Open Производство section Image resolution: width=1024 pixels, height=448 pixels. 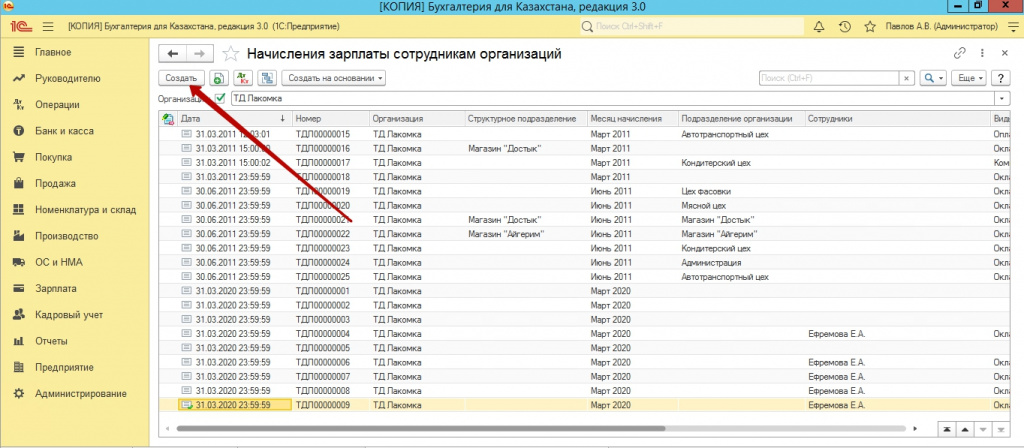67,236
